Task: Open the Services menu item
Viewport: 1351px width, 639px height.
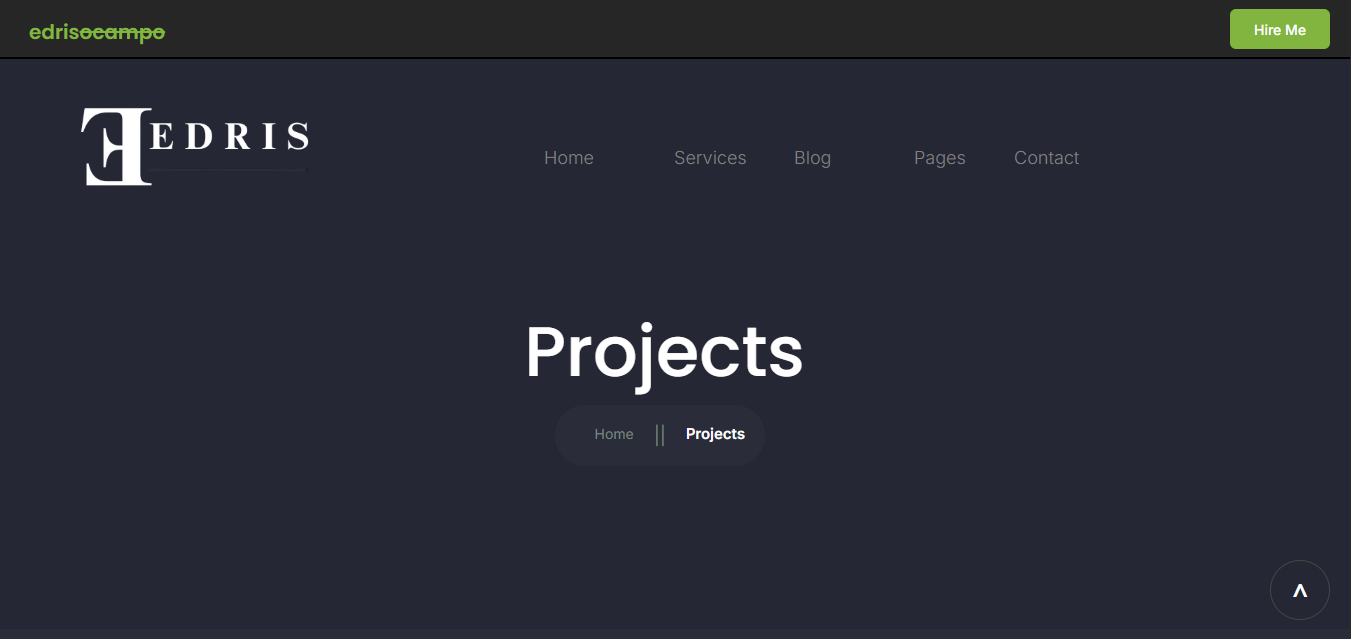Action: coord(709,158)
